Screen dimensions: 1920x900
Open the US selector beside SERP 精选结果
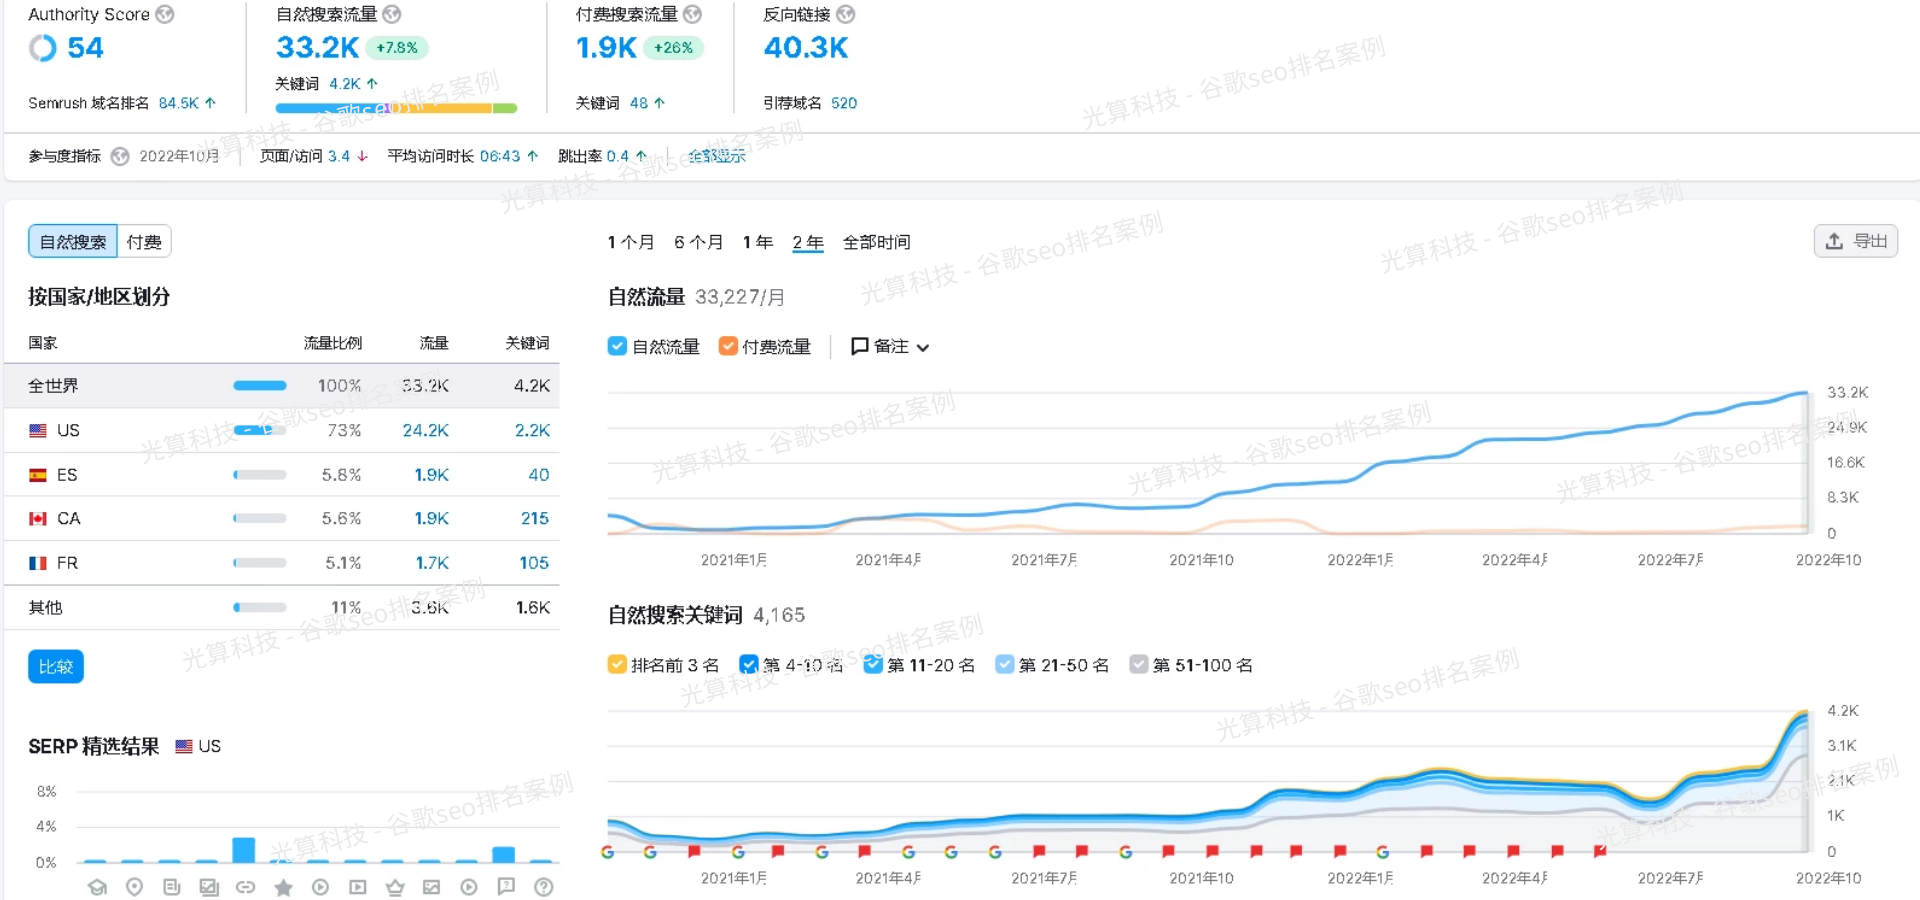(199, 746)
